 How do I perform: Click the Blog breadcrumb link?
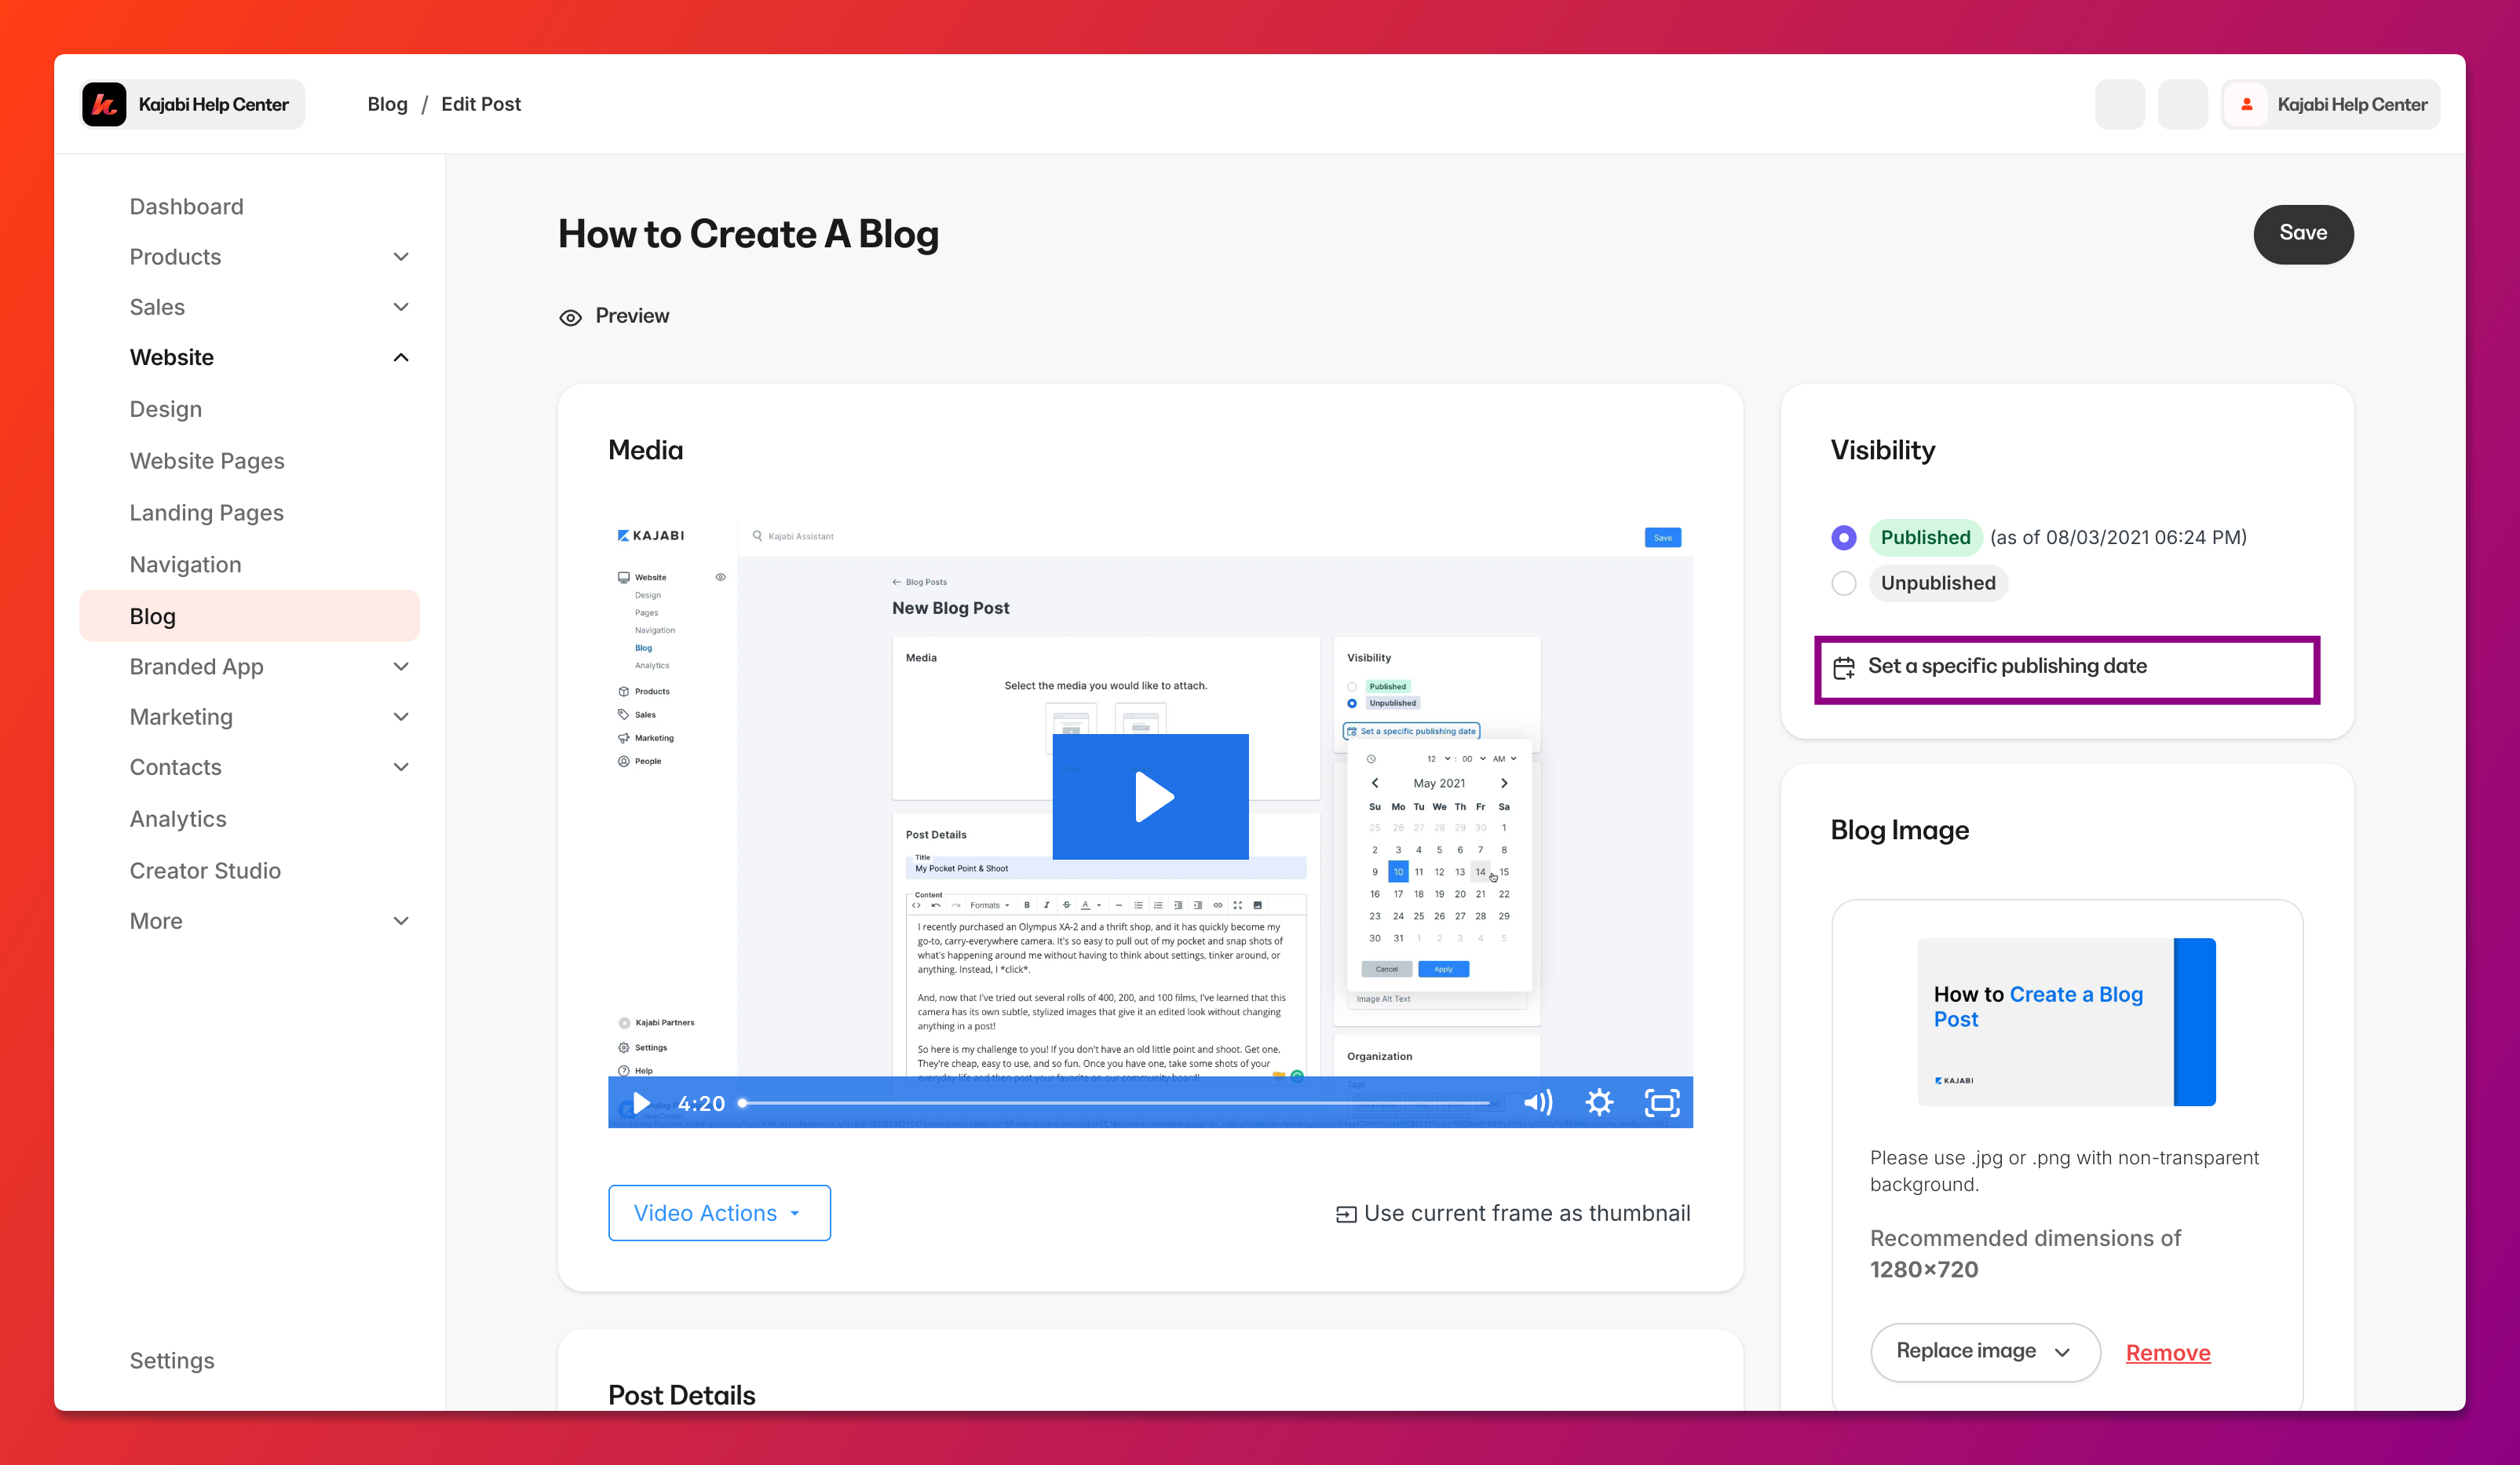(387, 104)
